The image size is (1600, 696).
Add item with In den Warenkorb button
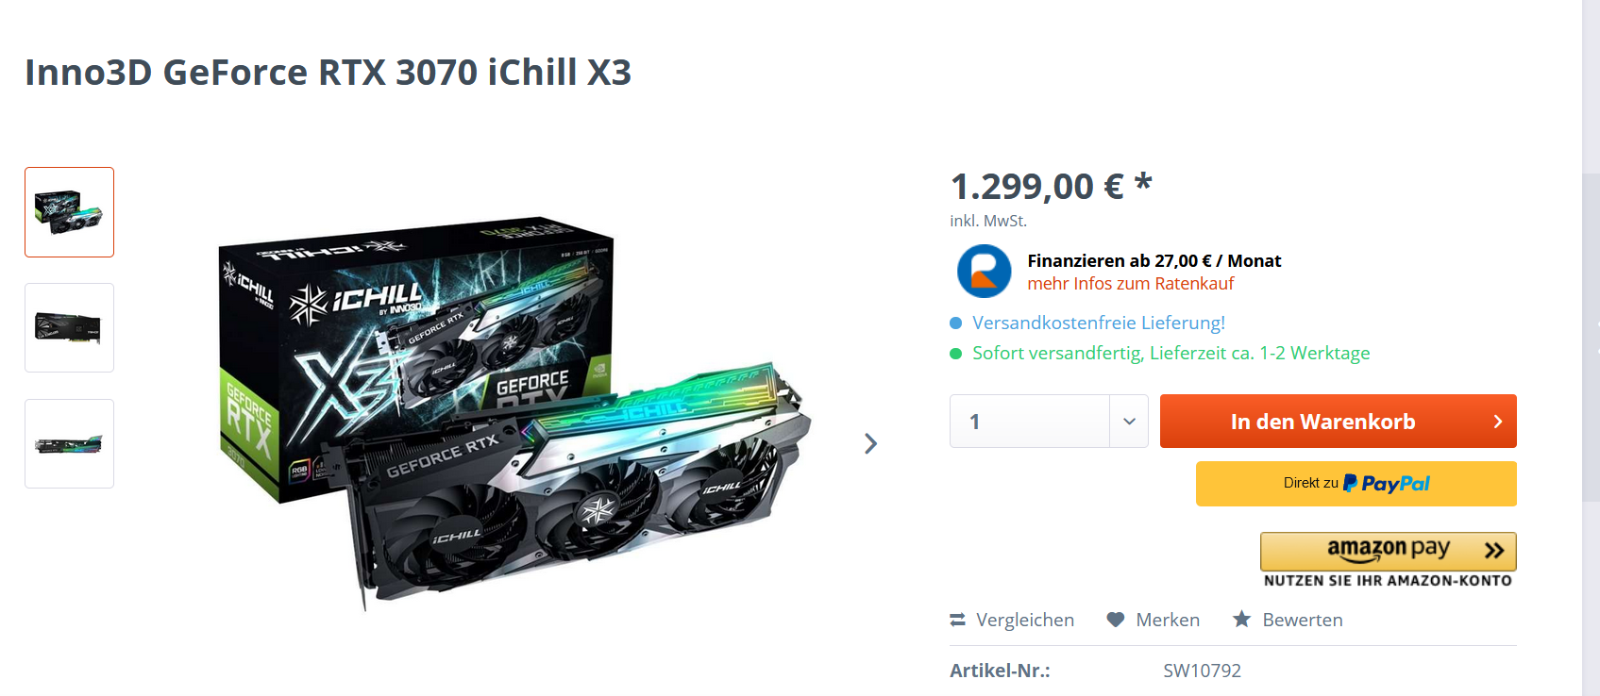click(1338, 421)
